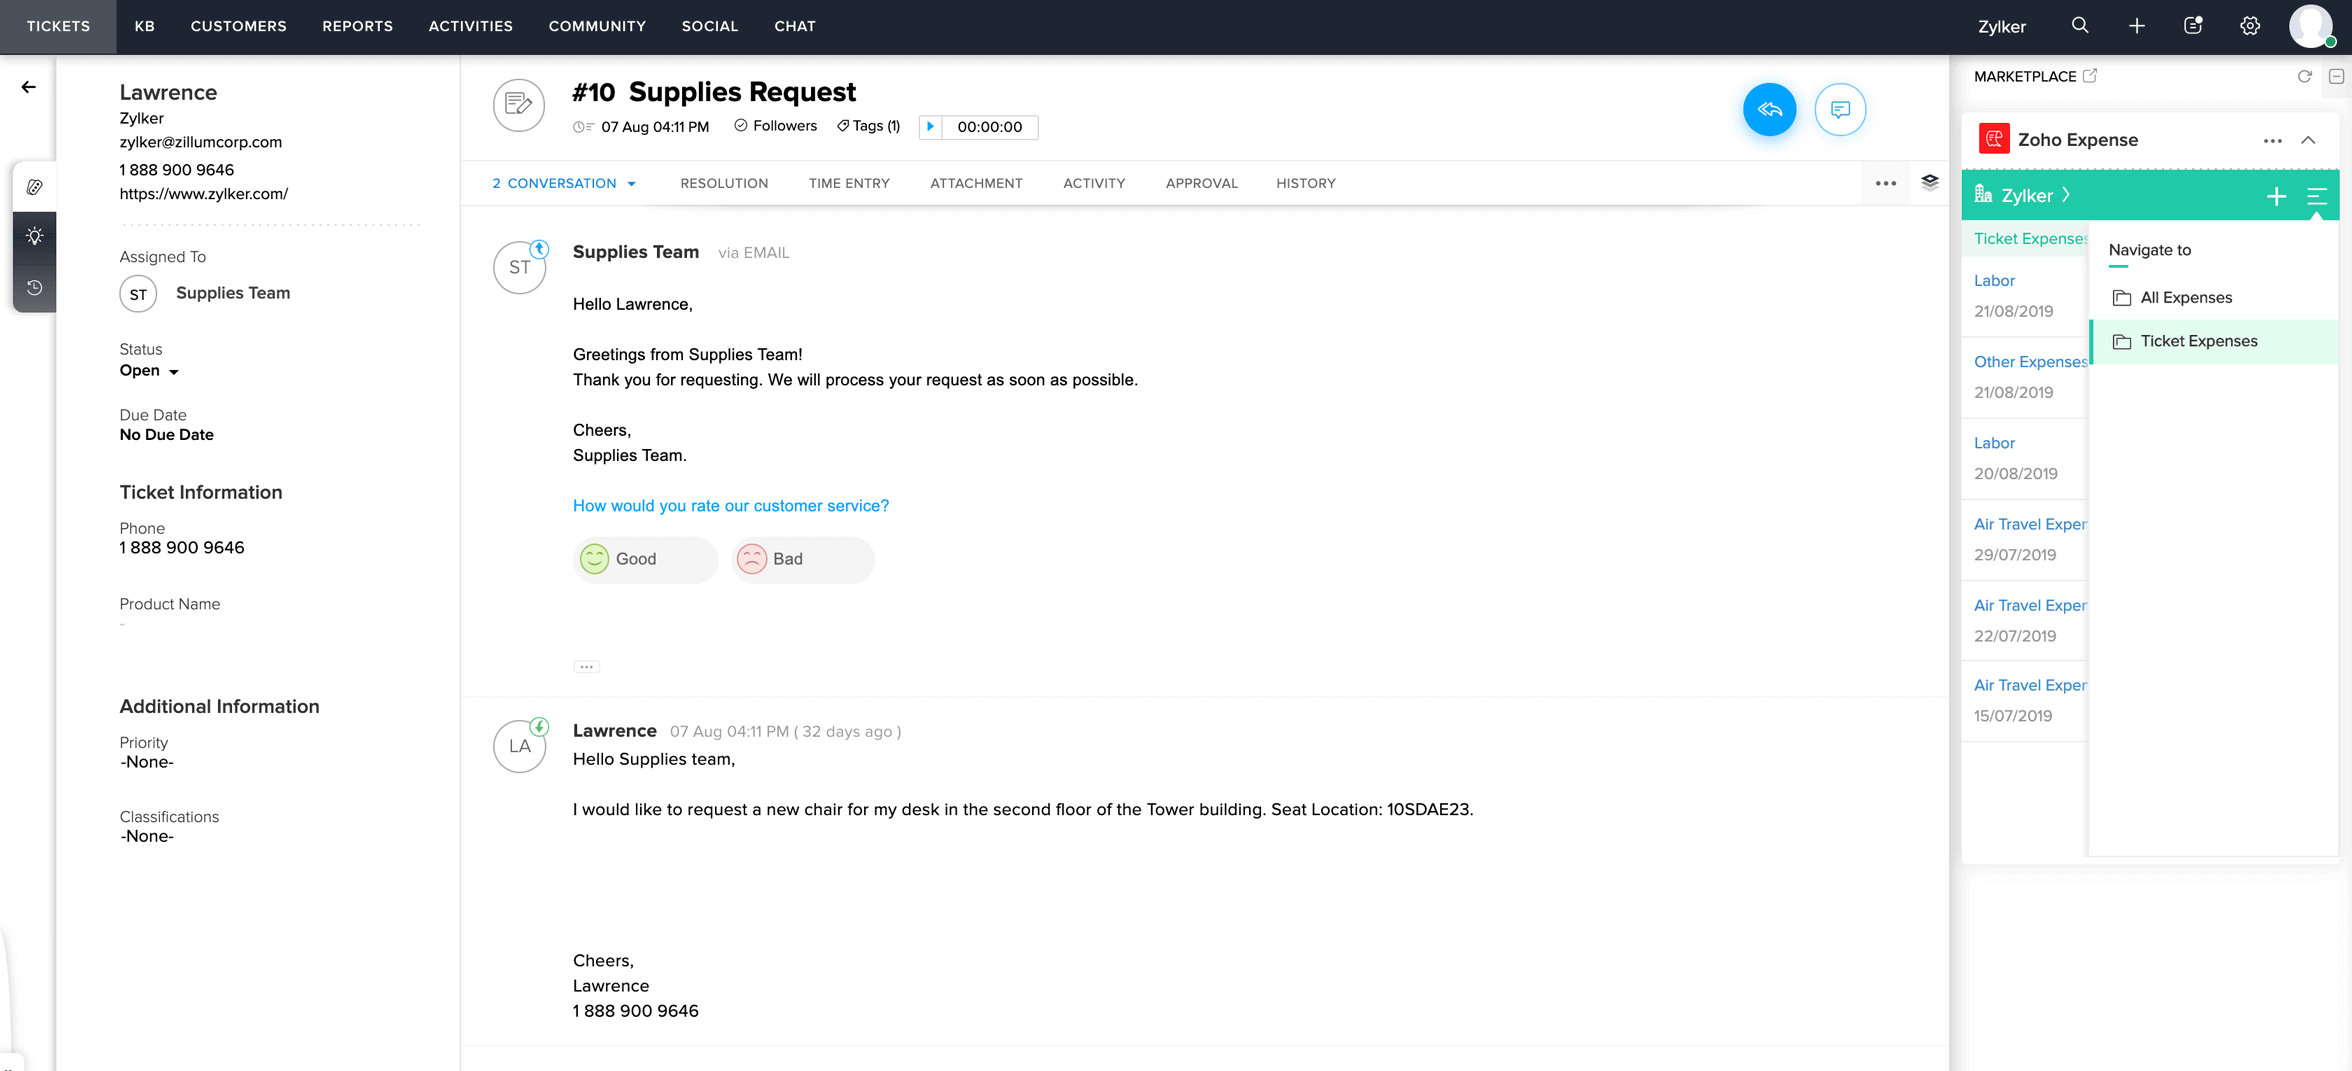Image resolution: width=2352 pixels, height=1071 pixels.
Task: Click the comment bubble button
Action: click(x=1840, y=109)
